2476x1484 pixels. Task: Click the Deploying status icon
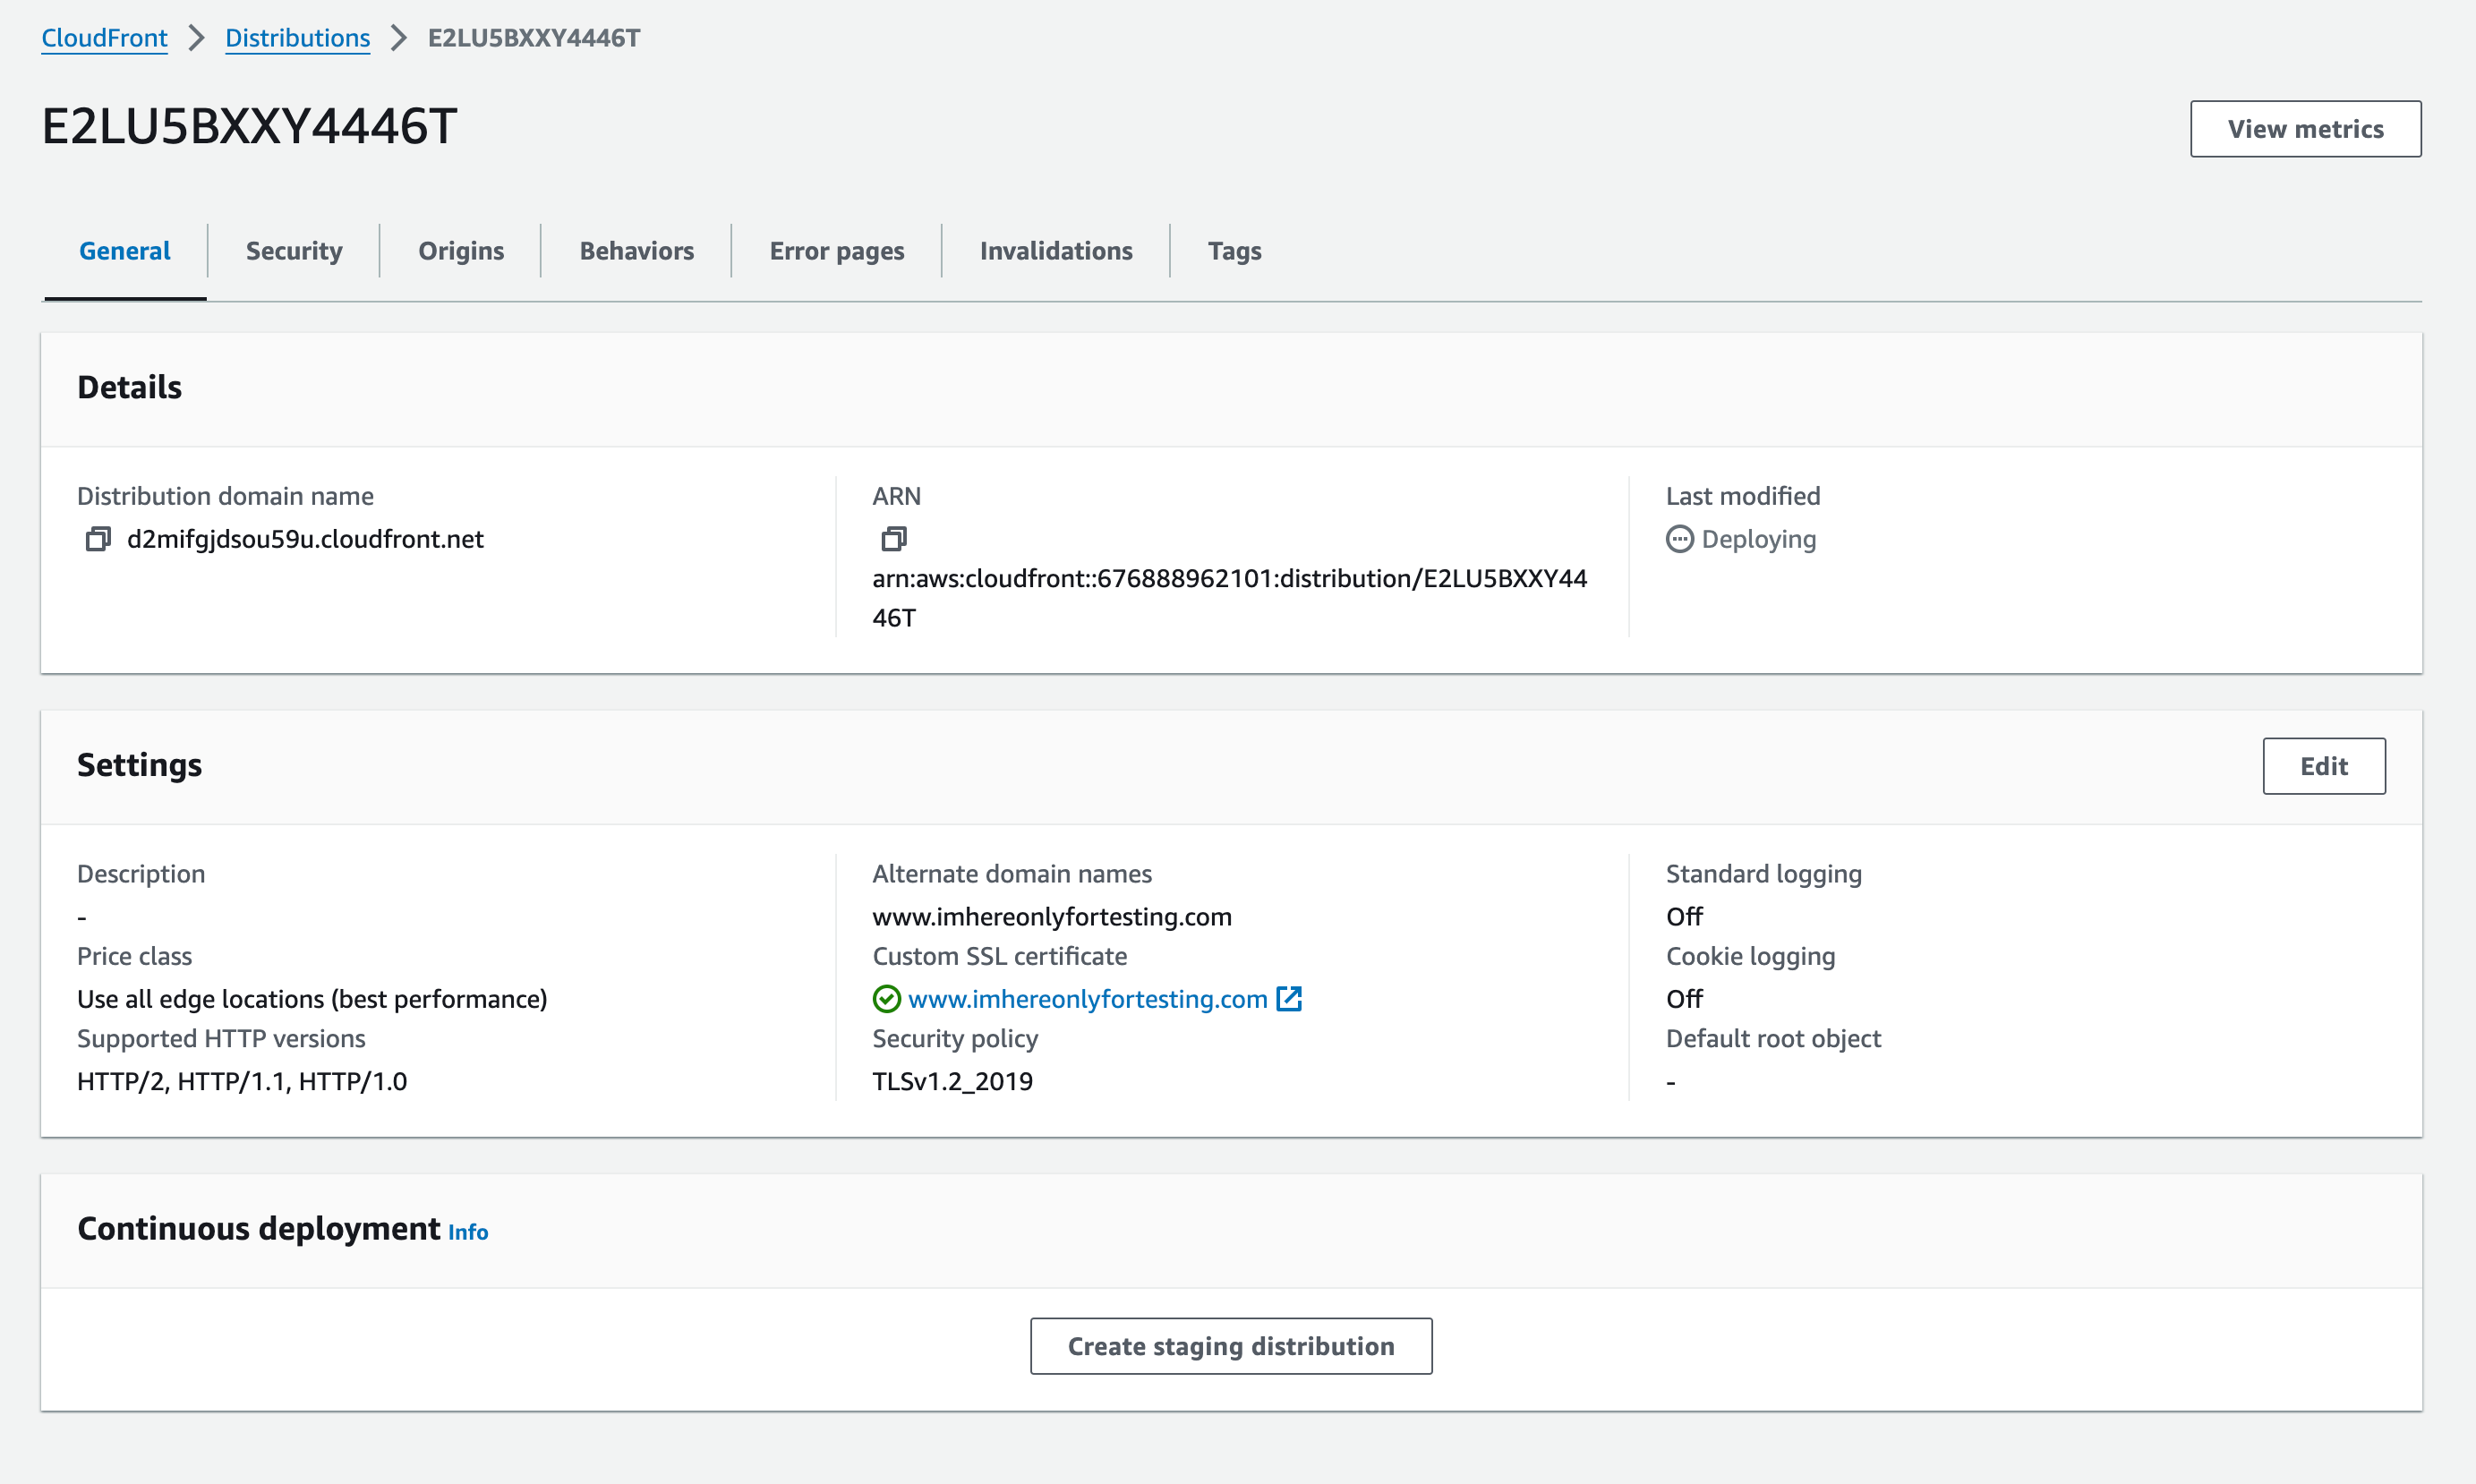1679,539
